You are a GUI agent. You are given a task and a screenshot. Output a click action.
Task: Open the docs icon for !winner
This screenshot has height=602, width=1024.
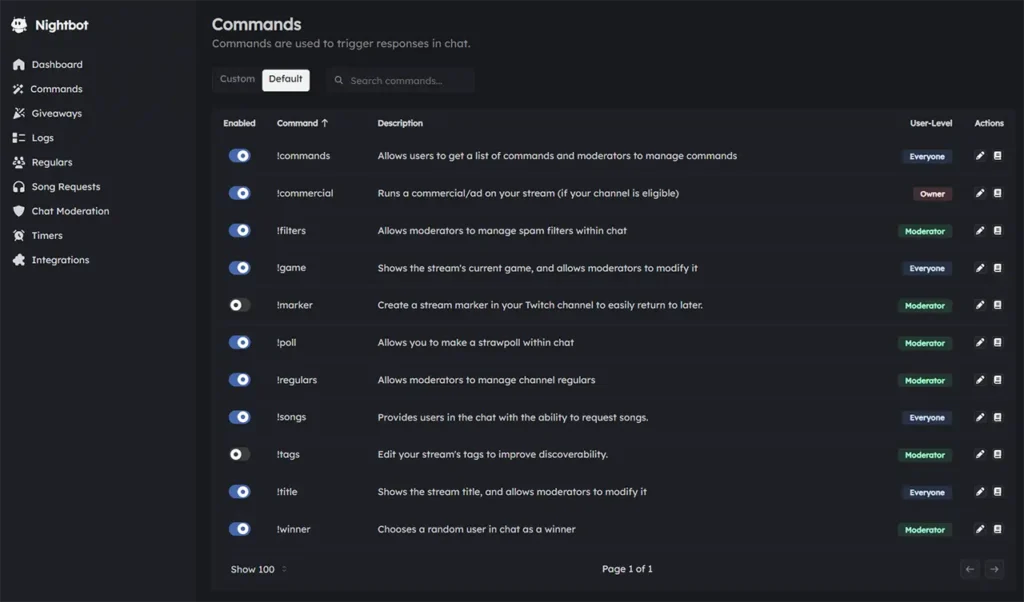click(997, 530)
